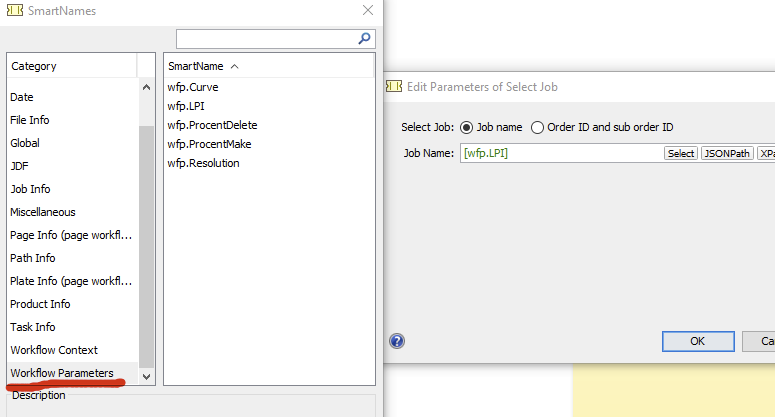This screenshot has width=775, height=417.
Task: Open the Job Info category
Action: coord(30,189)
